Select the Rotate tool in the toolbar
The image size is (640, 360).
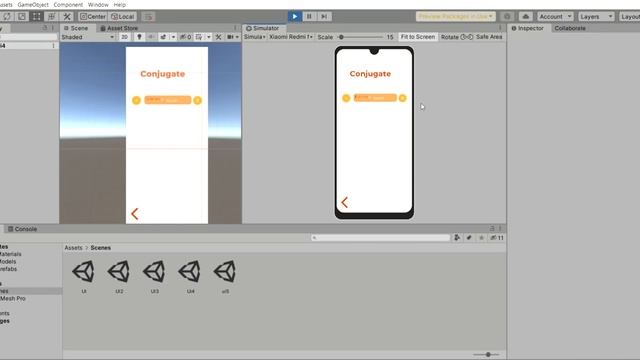tap(7, 16)
